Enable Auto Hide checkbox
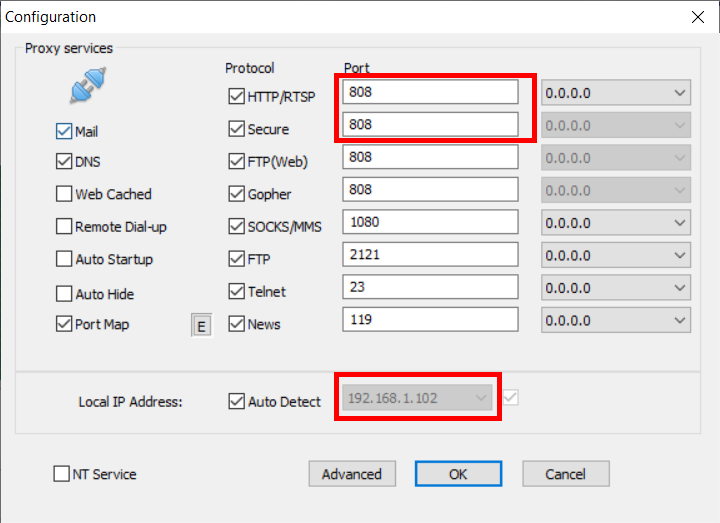This screenshot has height=523, width=720. [64, 294]
